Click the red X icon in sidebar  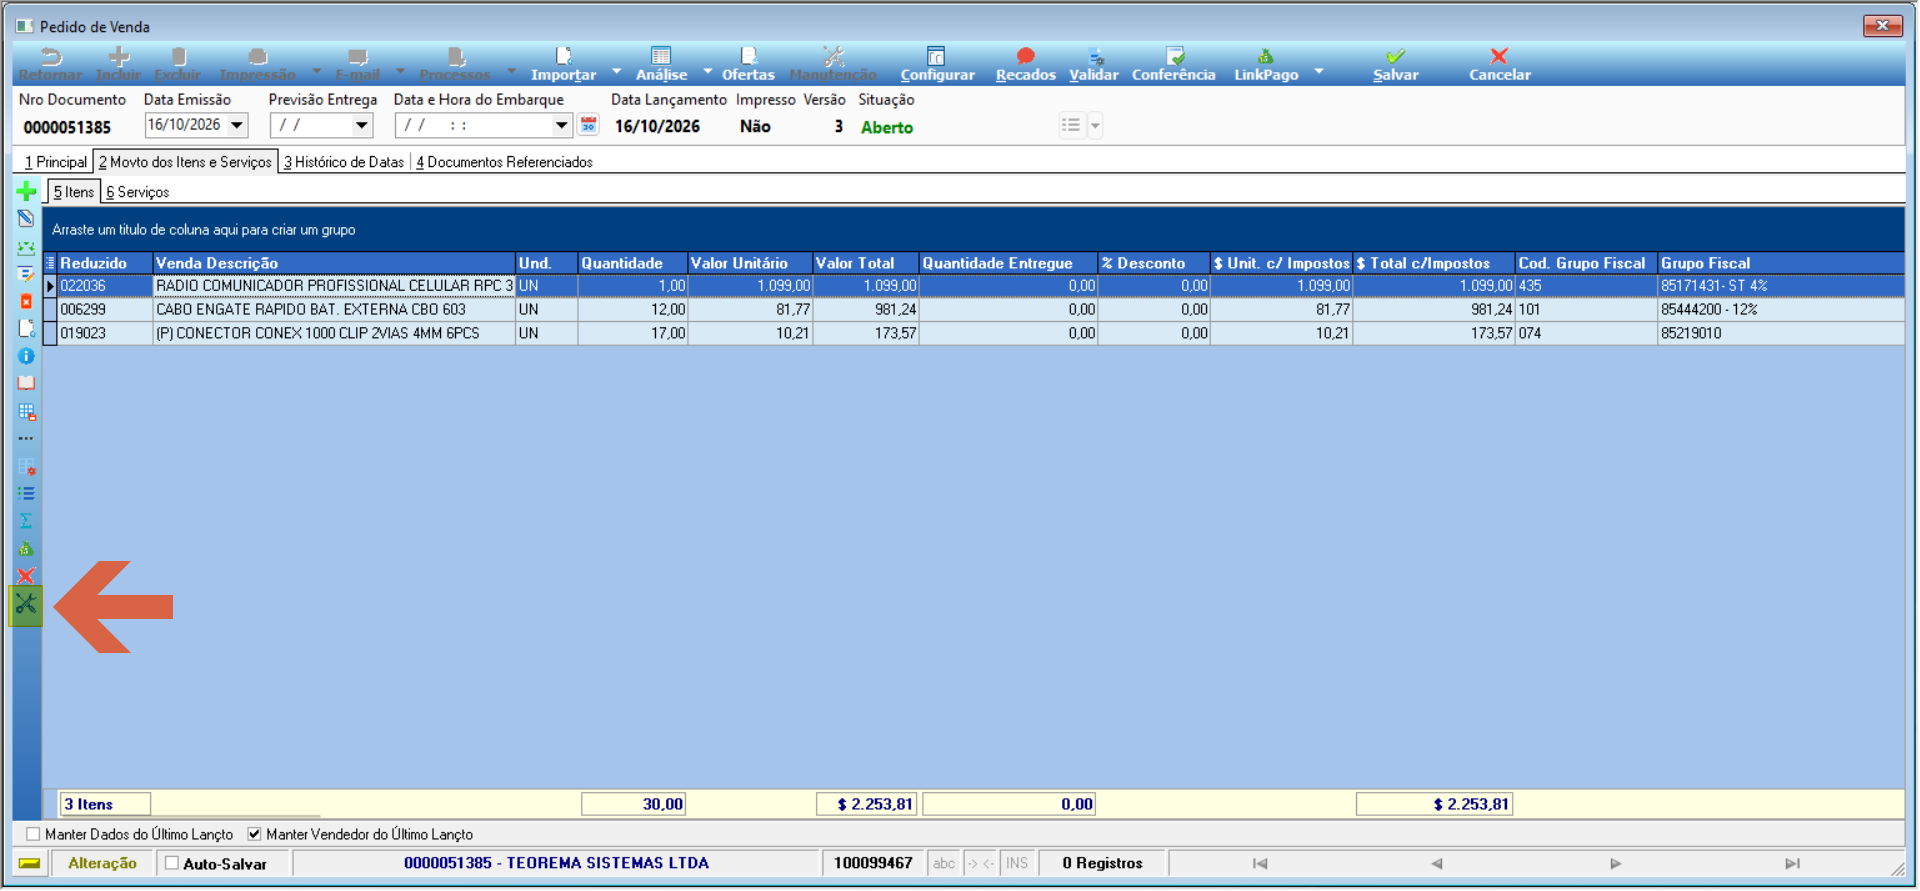pos(27,576)
